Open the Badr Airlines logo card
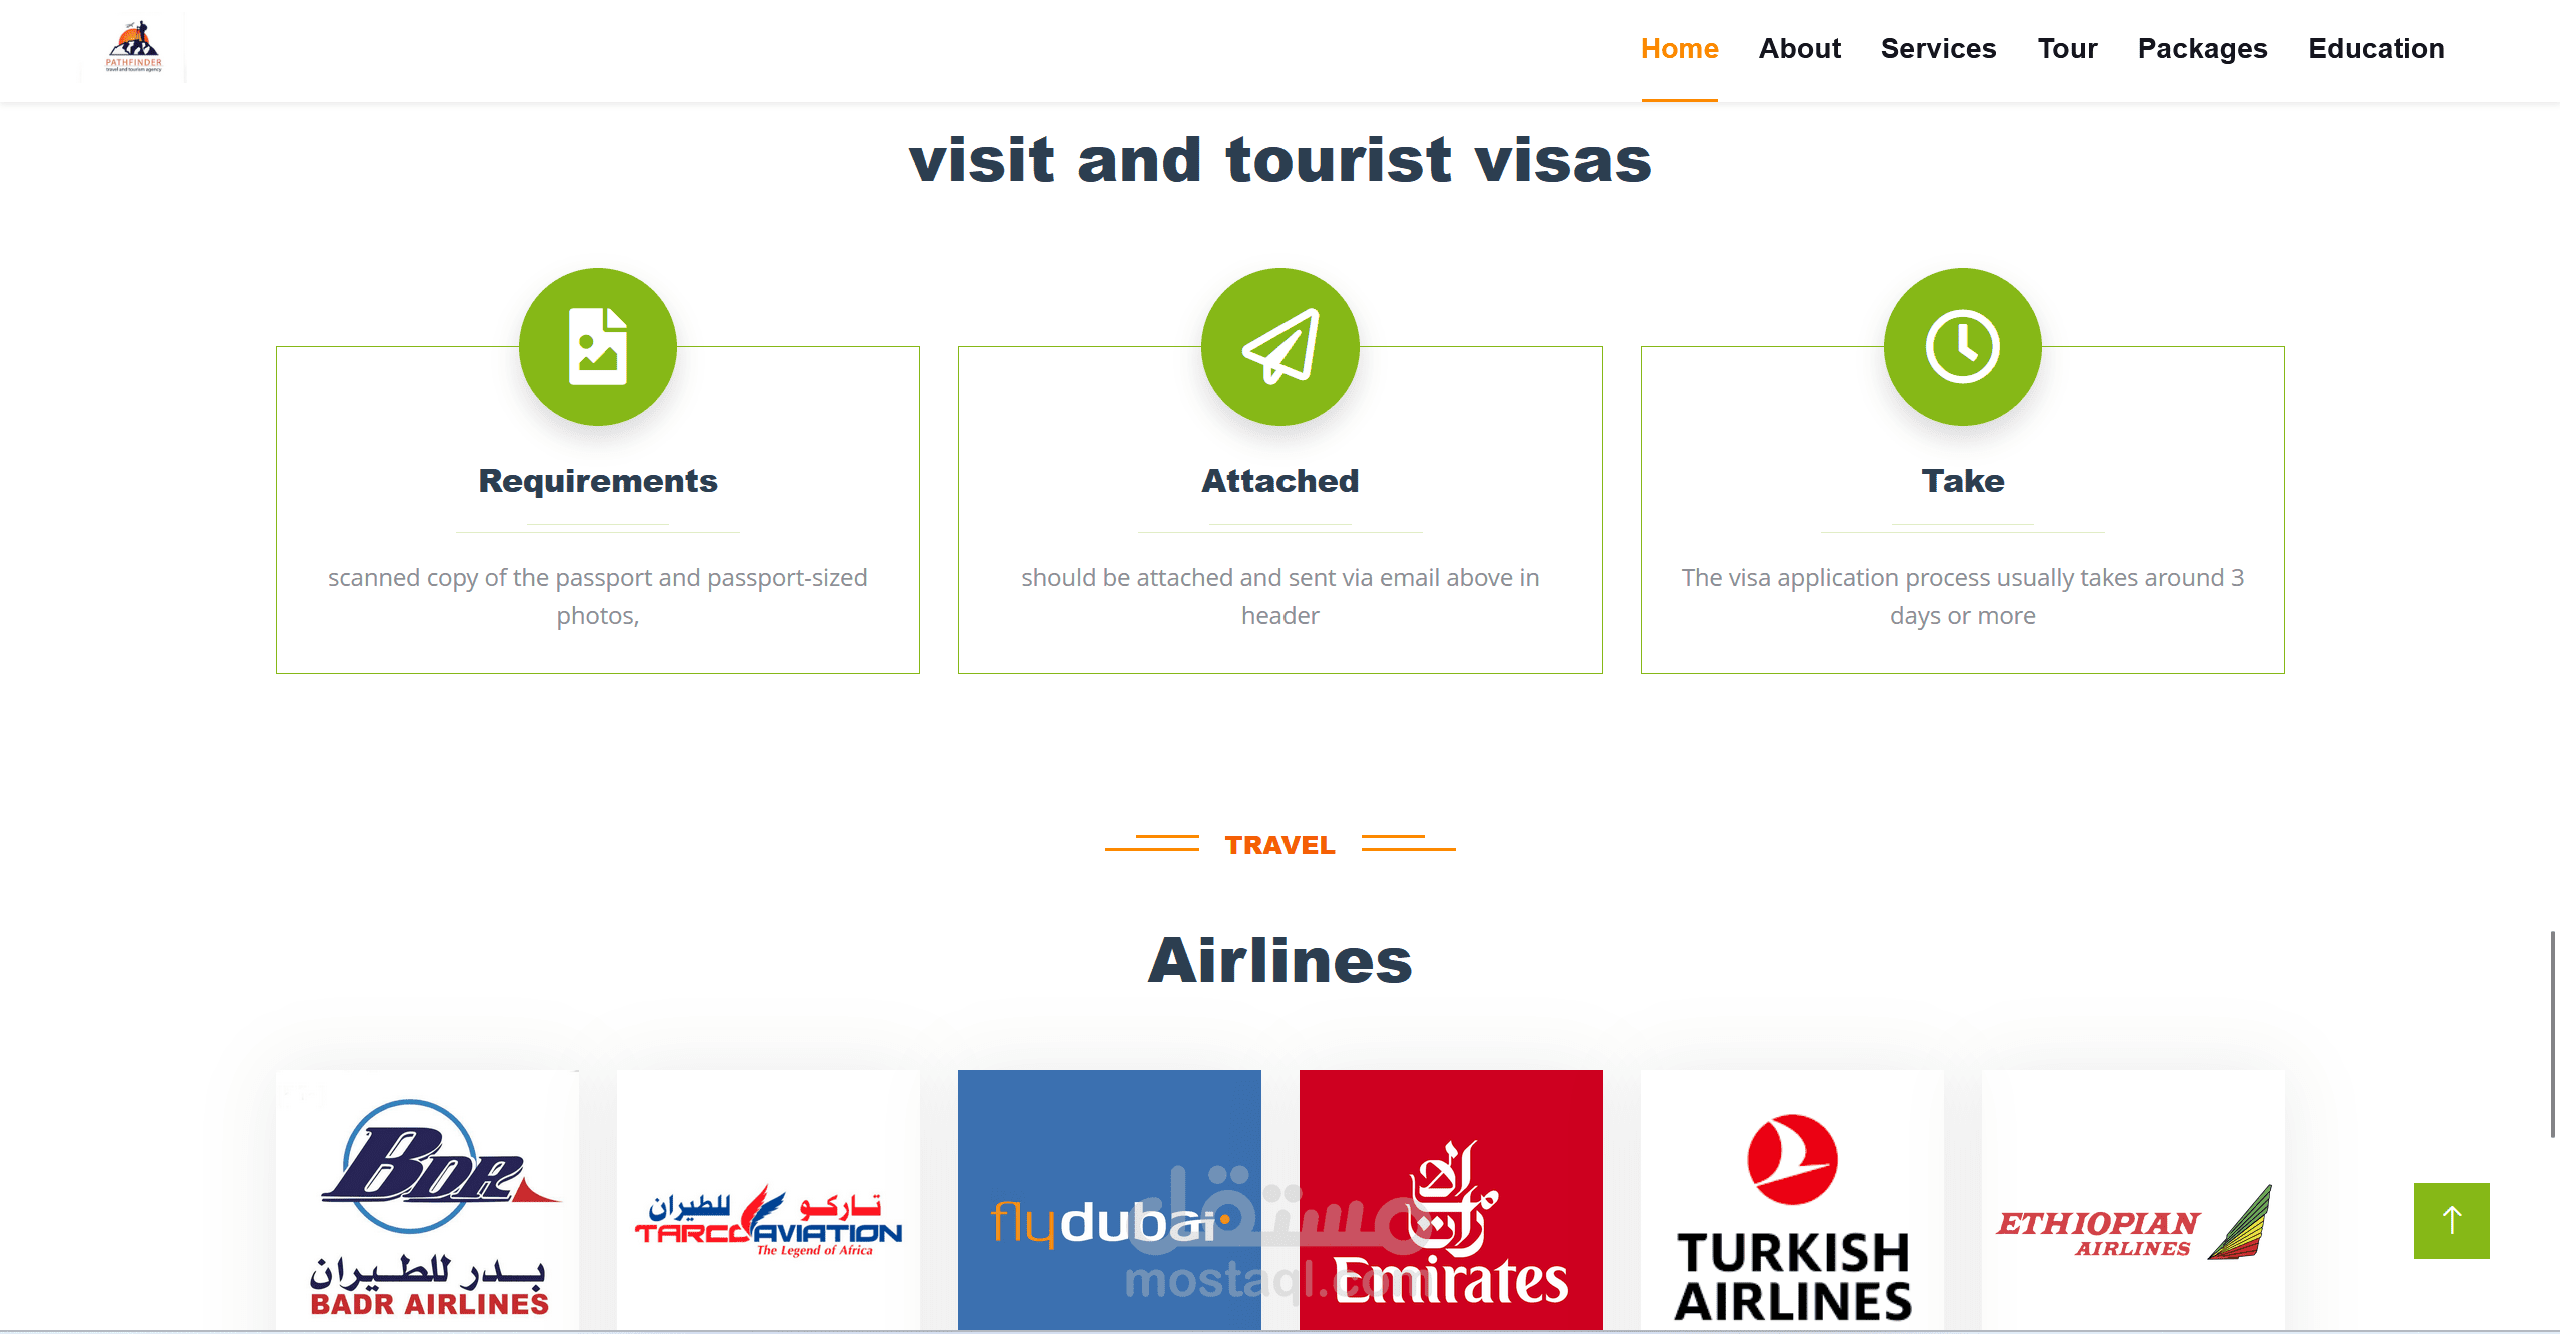This screenshot has width=2560, height=1334. [428, 1200]
